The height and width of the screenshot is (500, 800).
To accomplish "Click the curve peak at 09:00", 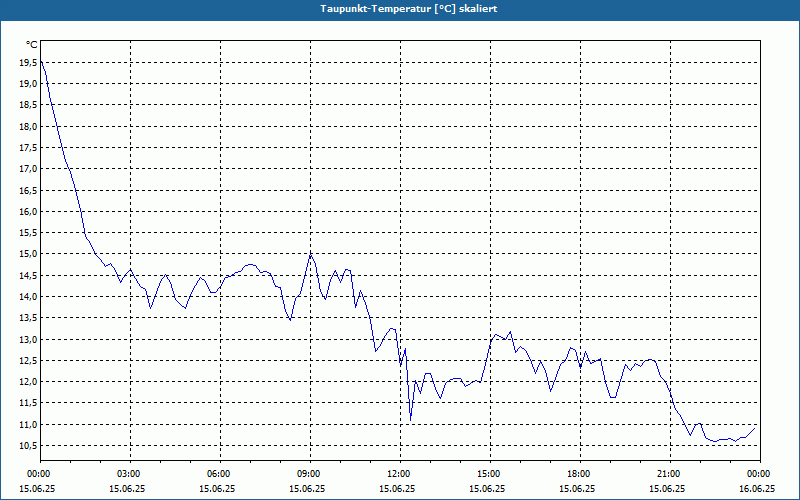I will pyautogui.click(x=311, y=254).
